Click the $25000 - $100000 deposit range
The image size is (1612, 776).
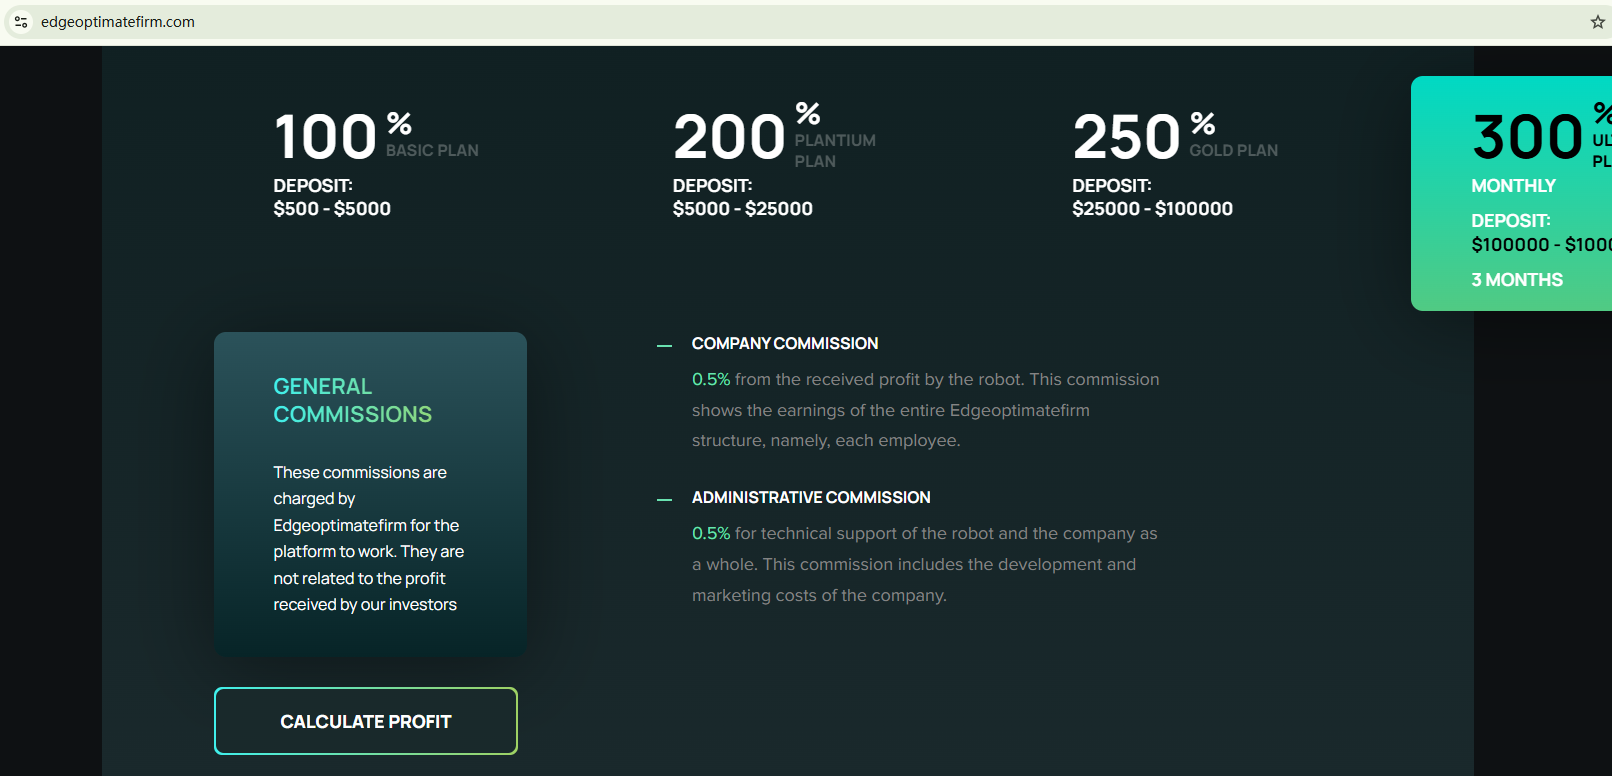click(1152, 209)
